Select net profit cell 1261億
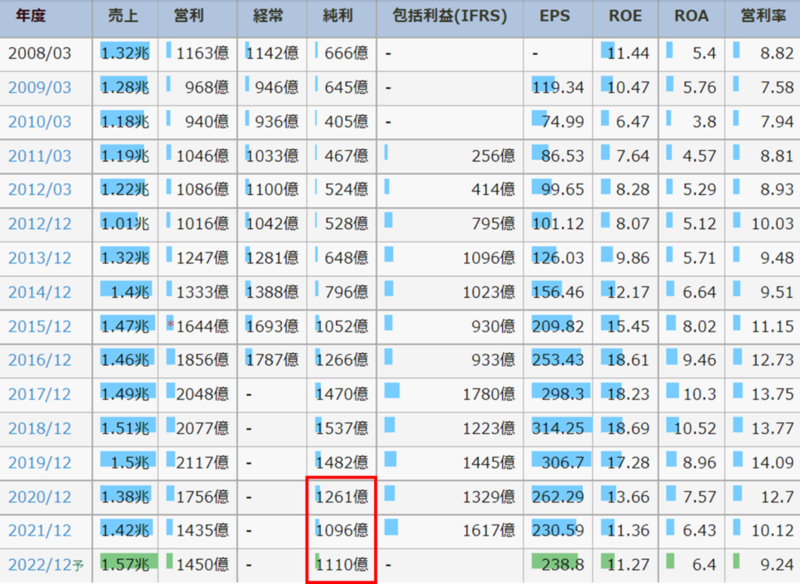Viewport: 800px width, 584px height. pos(342,496)
